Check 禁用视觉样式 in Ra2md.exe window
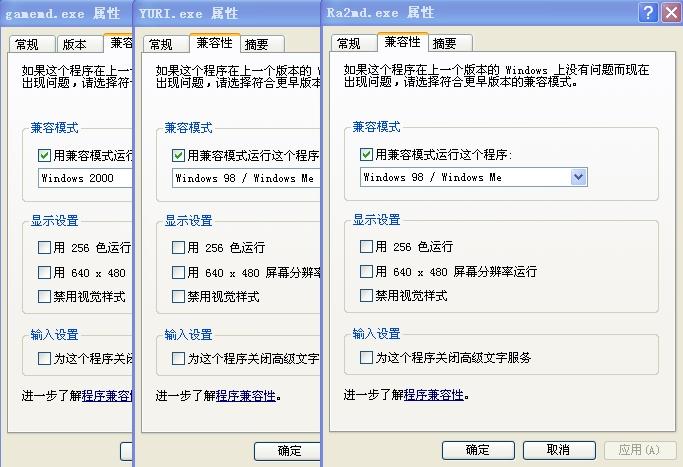 pos(366,295)
